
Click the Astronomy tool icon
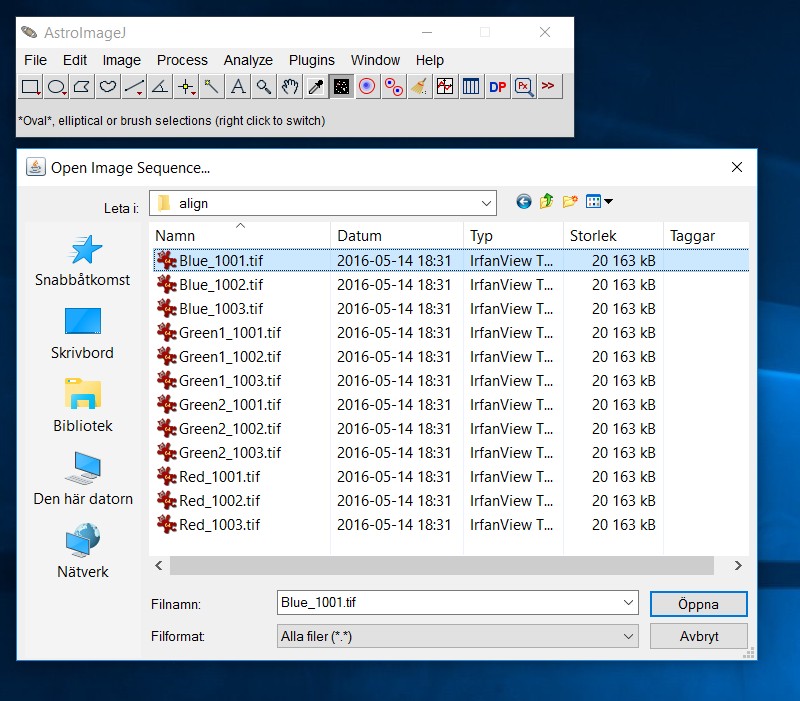341,86
